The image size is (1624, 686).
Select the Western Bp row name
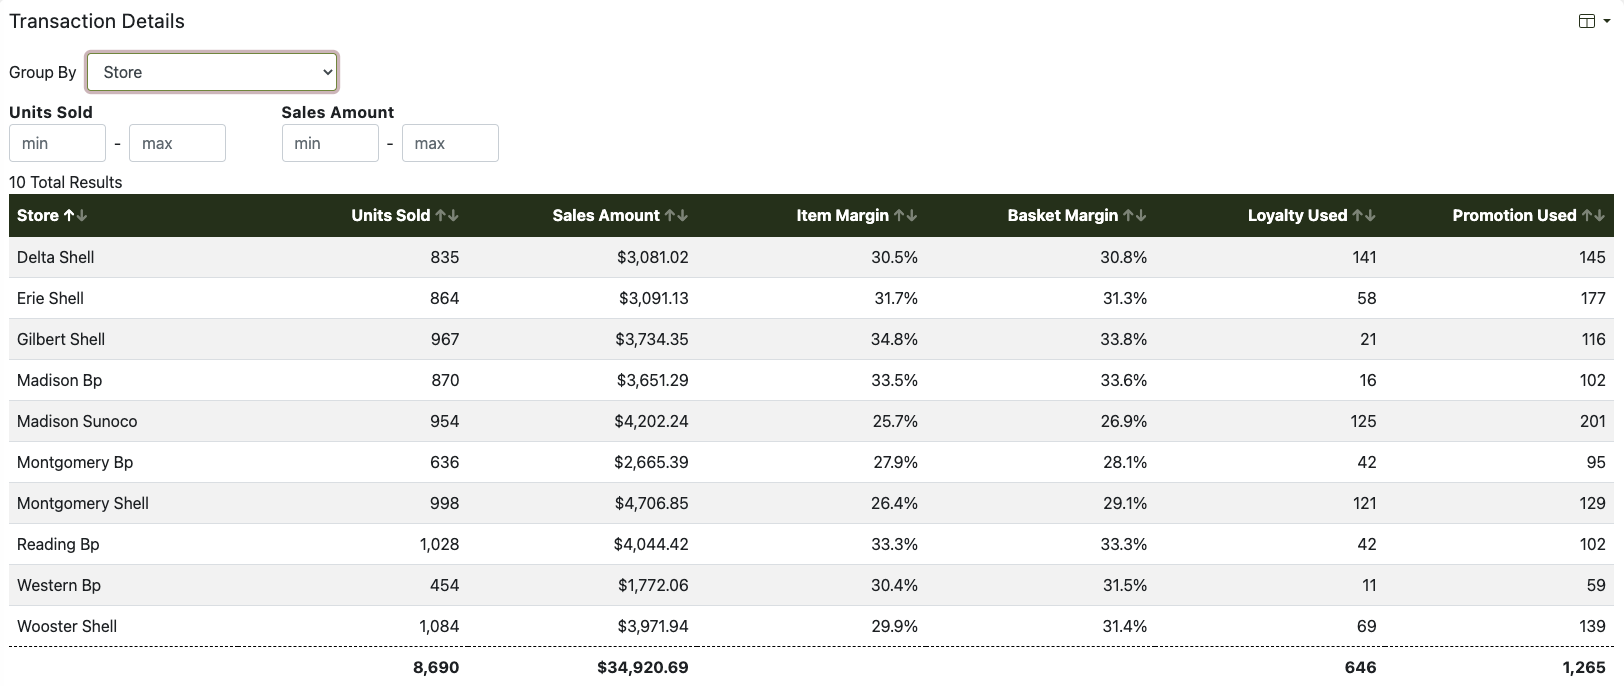coord(59,585)
